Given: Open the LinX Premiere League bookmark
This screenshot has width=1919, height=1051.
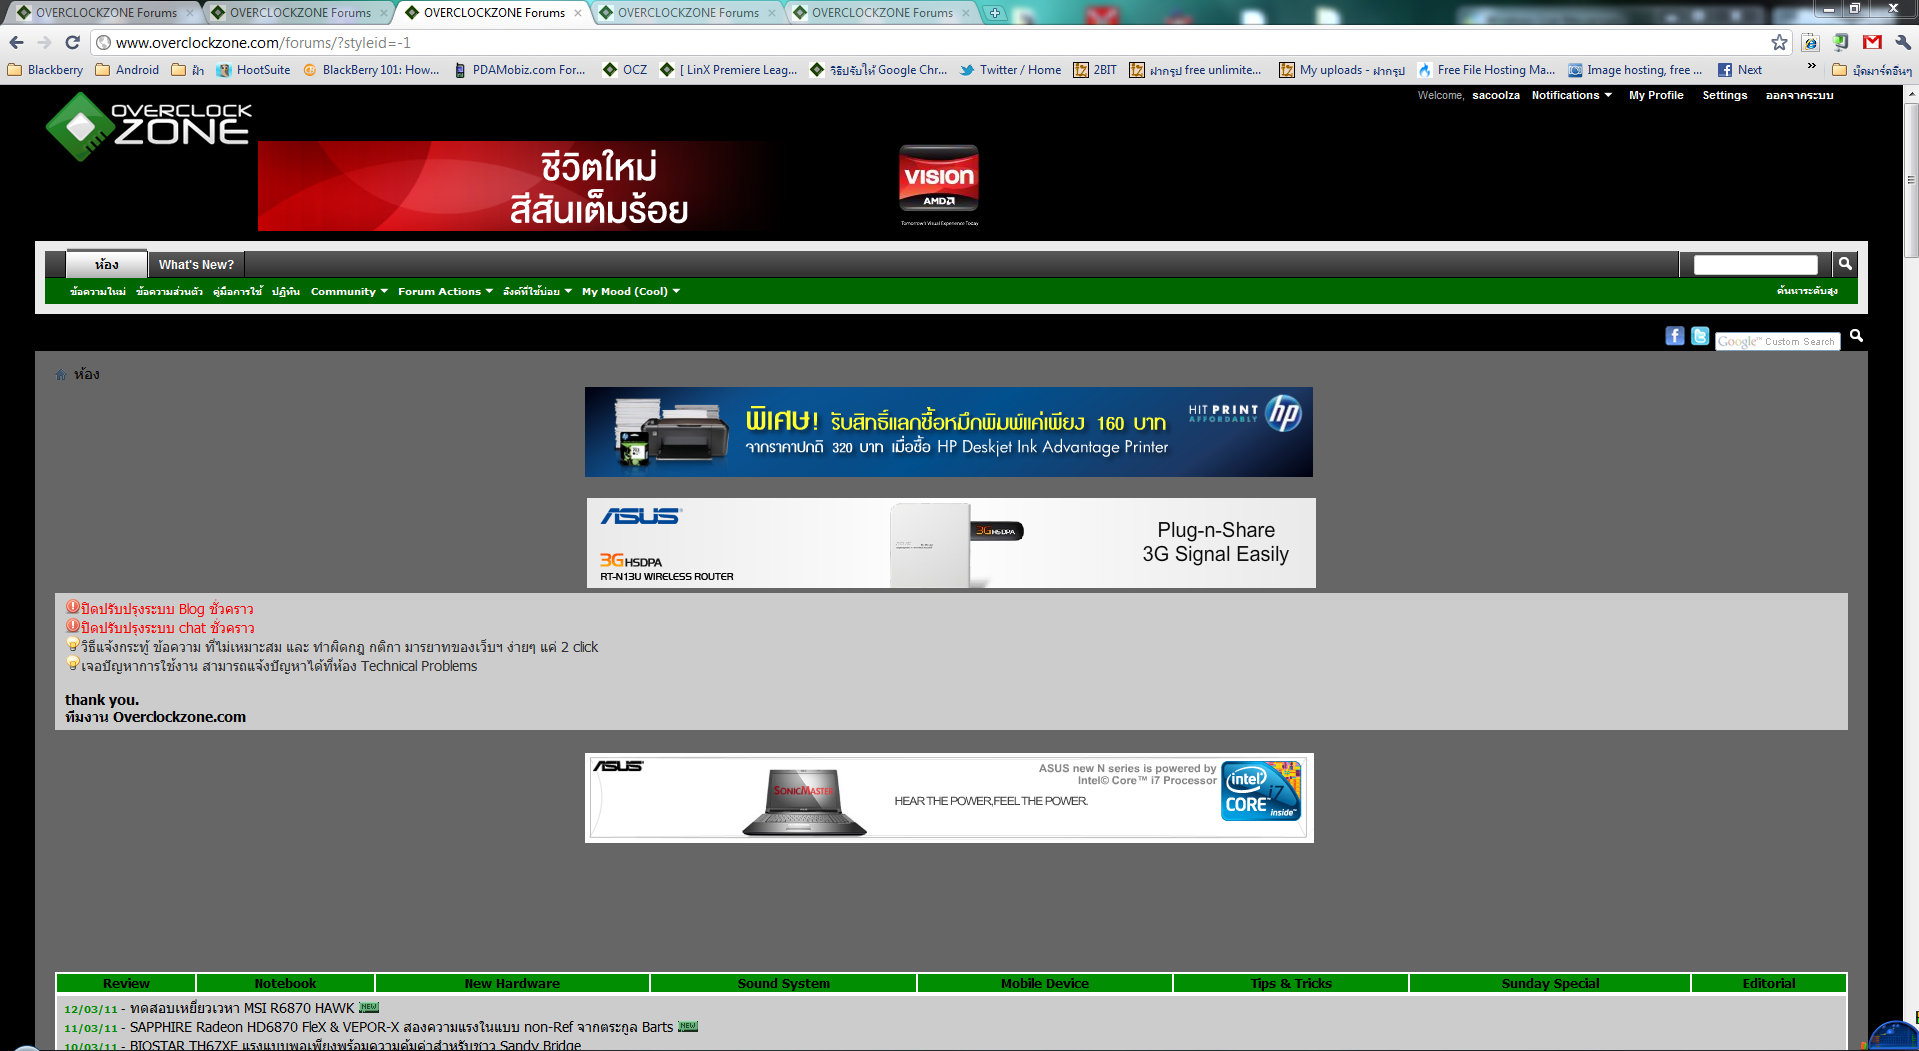Looking at the screenshot, I should [729, 70].
